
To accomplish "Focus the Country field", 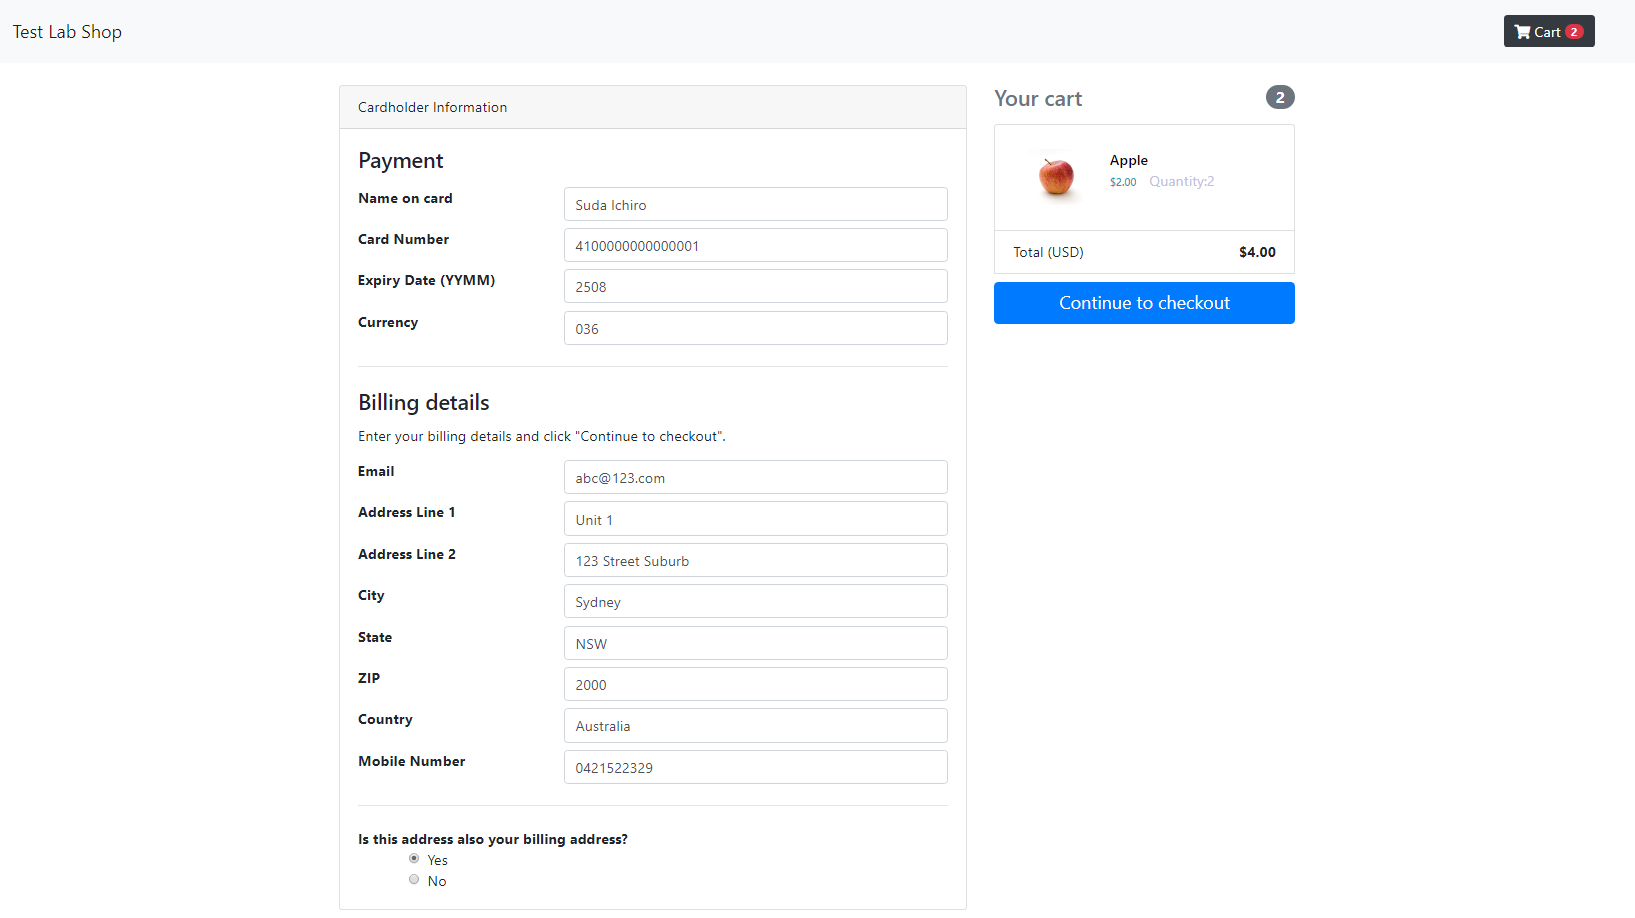I will 755,725.
